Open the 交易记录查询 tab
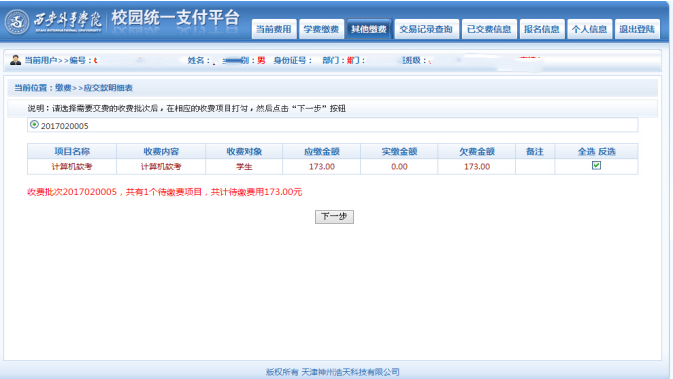 point(426,29)
